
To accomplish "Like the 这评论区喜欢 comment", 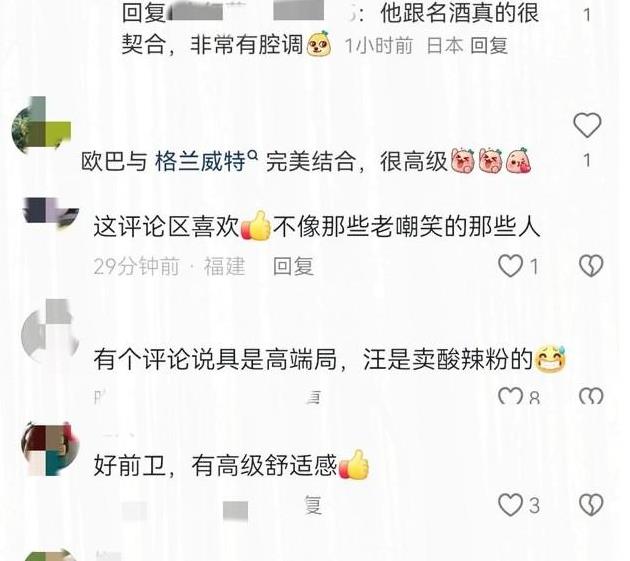I will [x=510, y=266].
